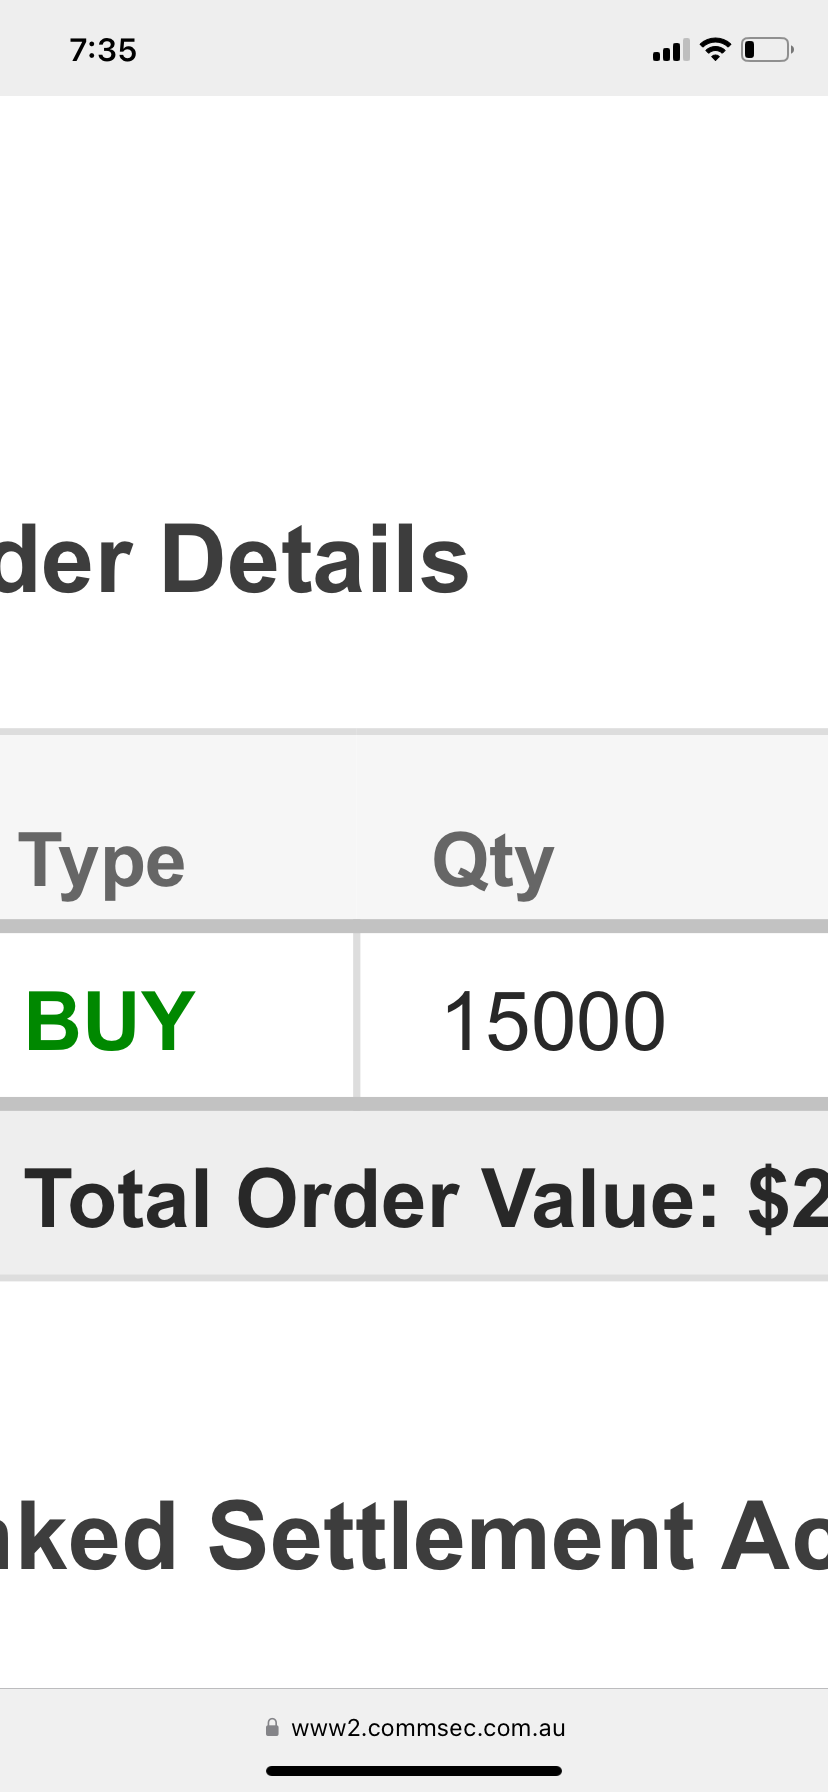
Task: Tap the 7:35 clock in status bar
Action: tap(103, 50)
